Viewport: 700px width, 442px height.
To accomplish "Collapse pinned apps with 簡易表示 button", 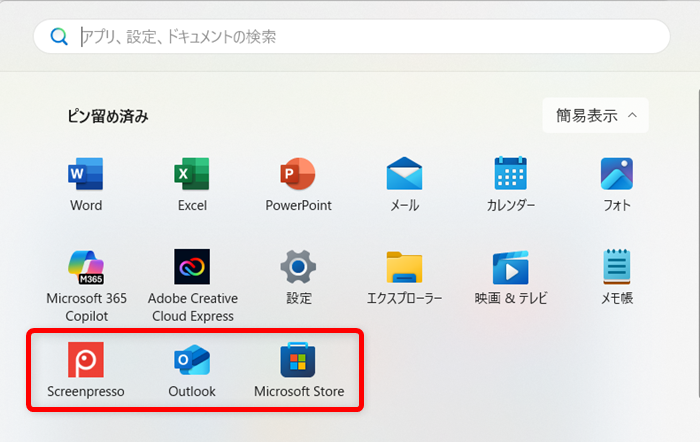I will (x=596, y=115).
